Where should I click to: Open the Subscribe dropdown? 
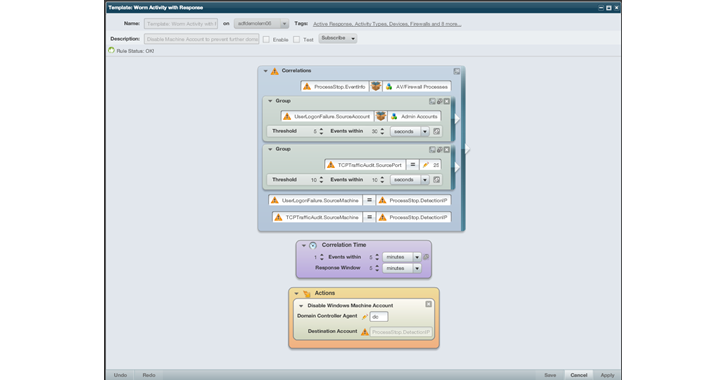(338, 39)
